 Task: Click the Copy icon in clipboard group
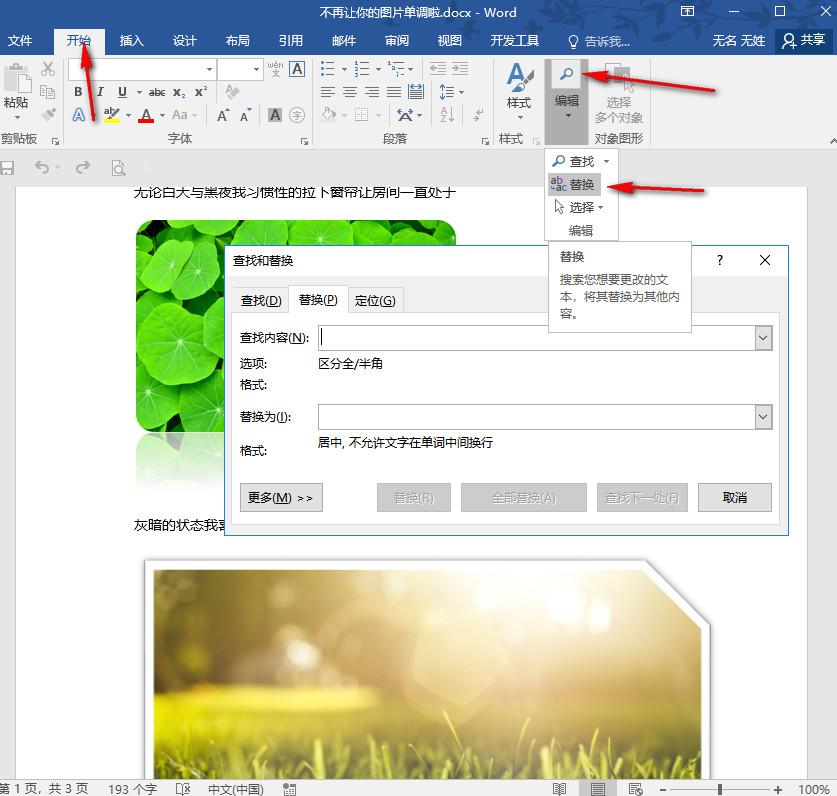click(48, 92)
